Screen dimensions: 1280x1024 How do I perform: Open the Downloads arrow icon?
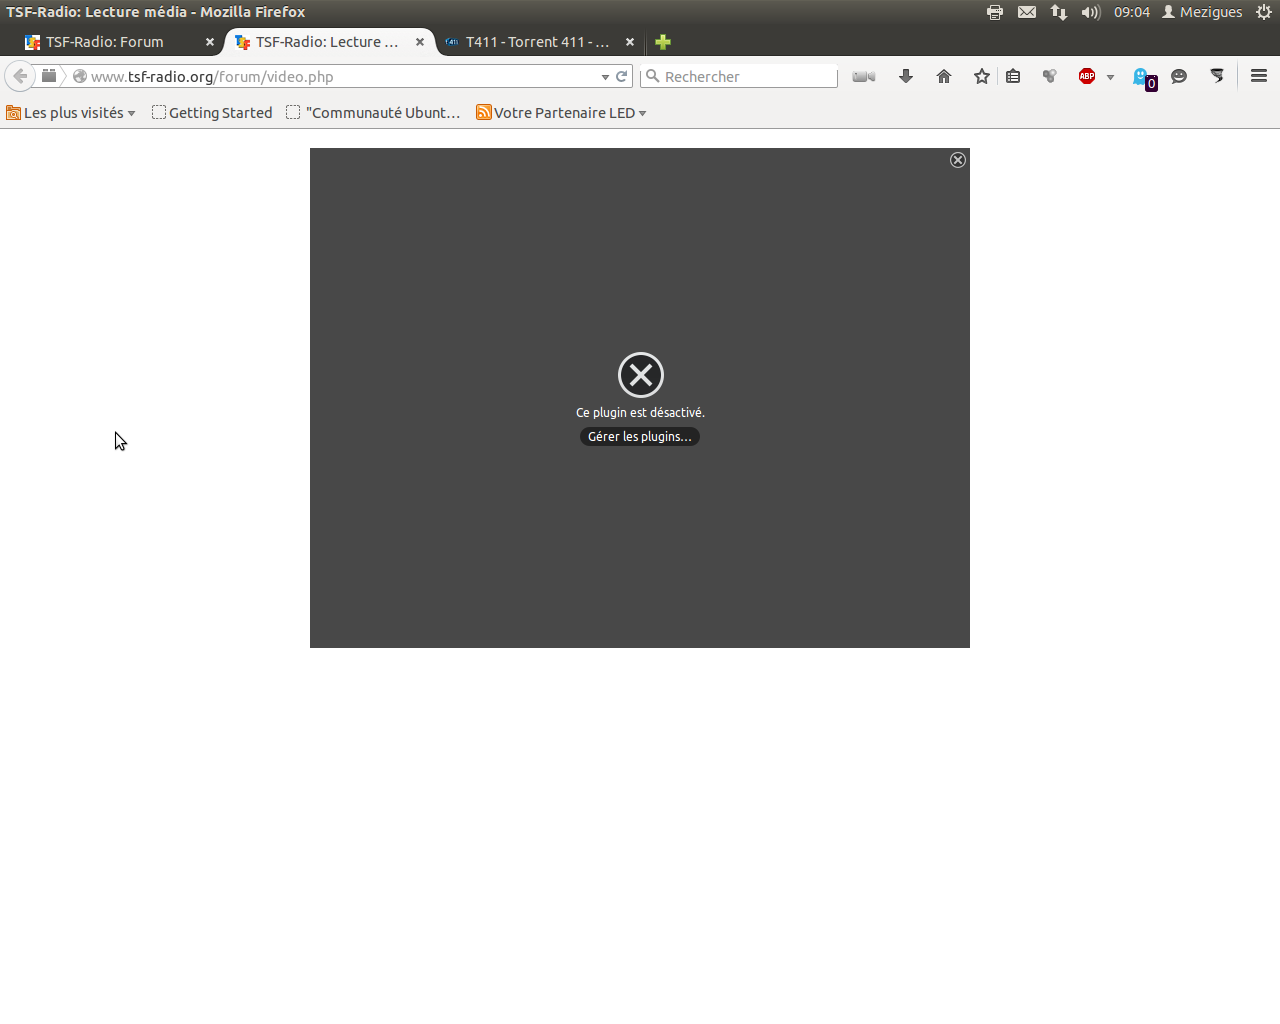[906, 76]
